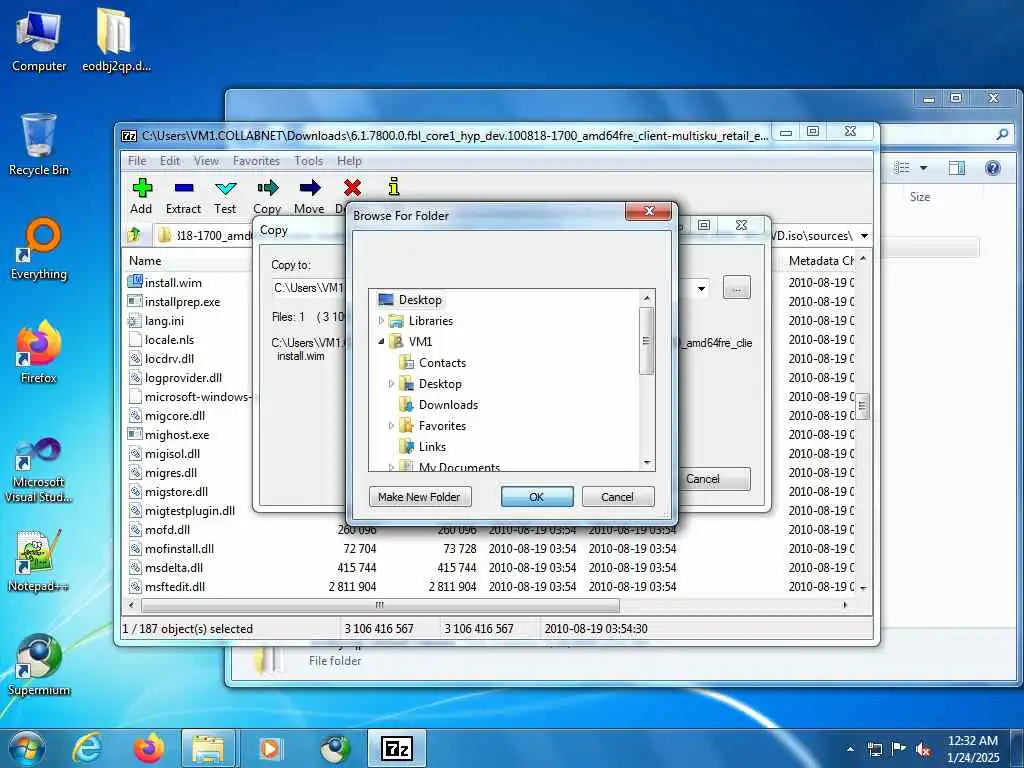The height and width of the screenshot is (768, 1024).
Task: Collapse the VM1 tree node
Action: pyautogui.click(x=381, y=342)
